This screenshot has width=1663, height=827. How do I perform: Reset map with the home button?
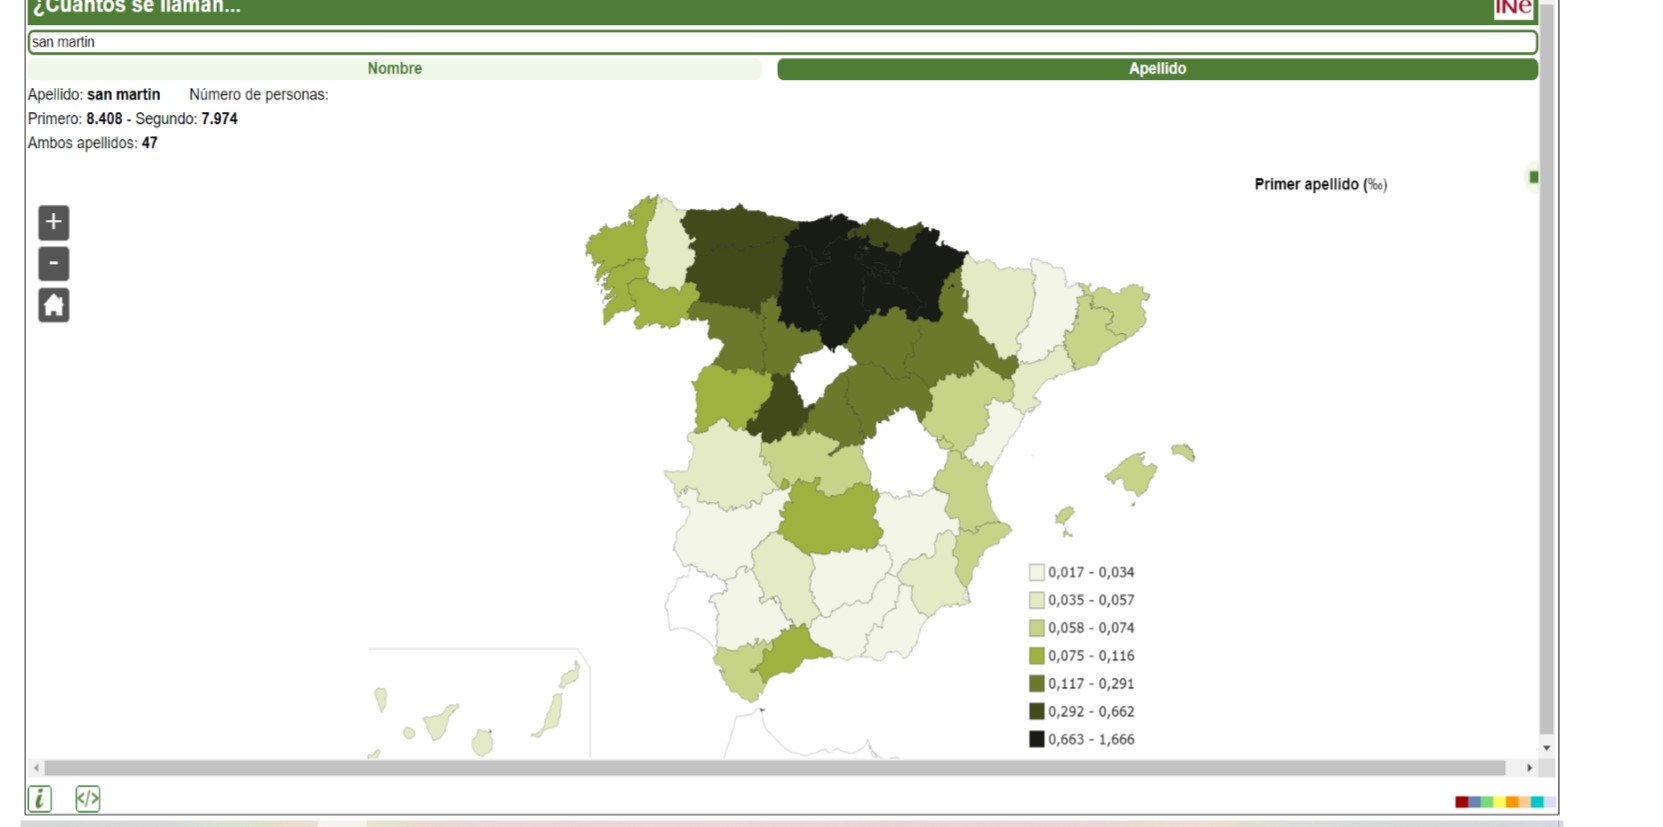pyautogui.click(x=54, y=305)
